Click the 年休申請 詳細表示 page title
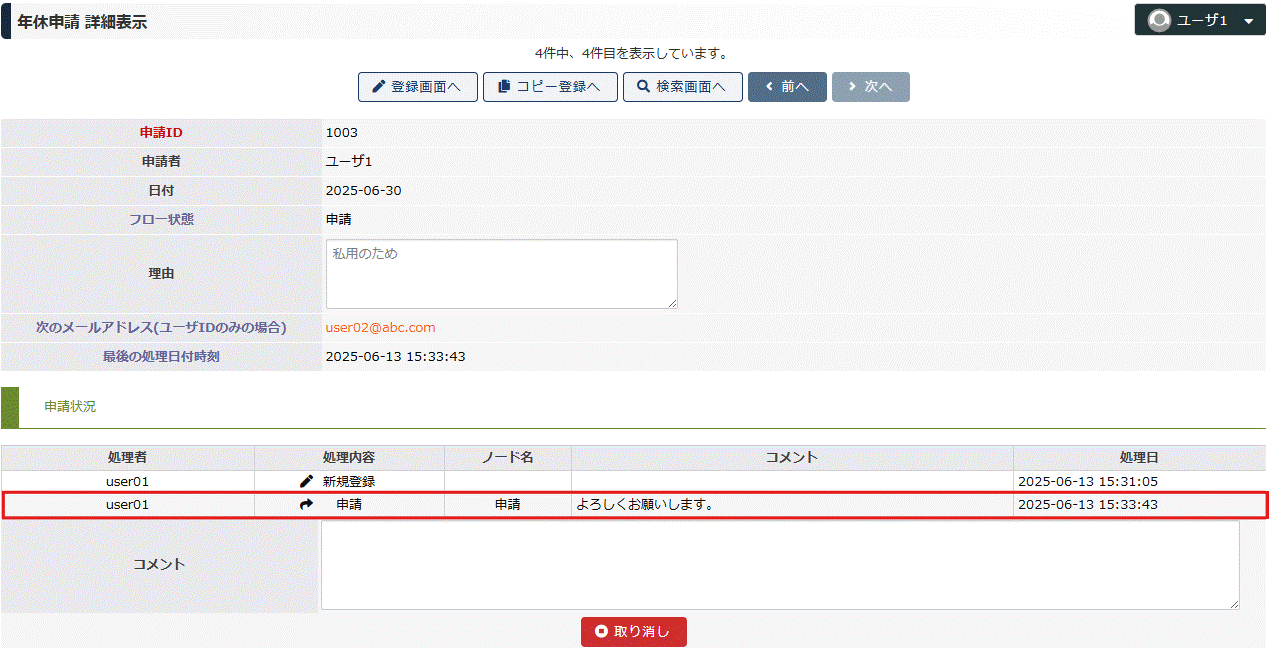Image resolution: width=1269 pixels, height=648 pixels. 83,21
